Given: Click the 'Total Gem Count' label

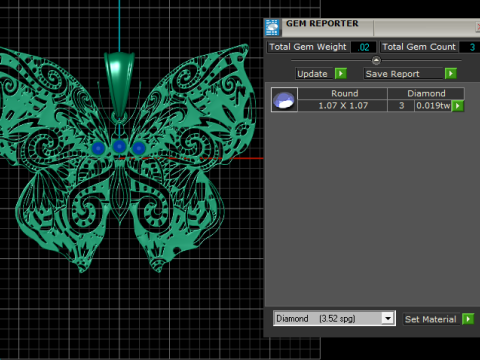Looking at the screenshot, I should point(419,47).
